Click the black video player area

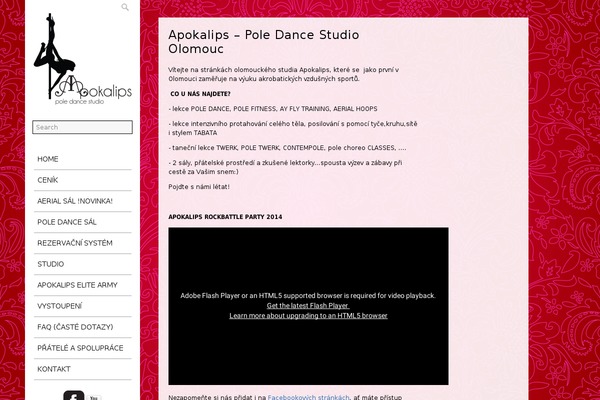pos(308,306)
